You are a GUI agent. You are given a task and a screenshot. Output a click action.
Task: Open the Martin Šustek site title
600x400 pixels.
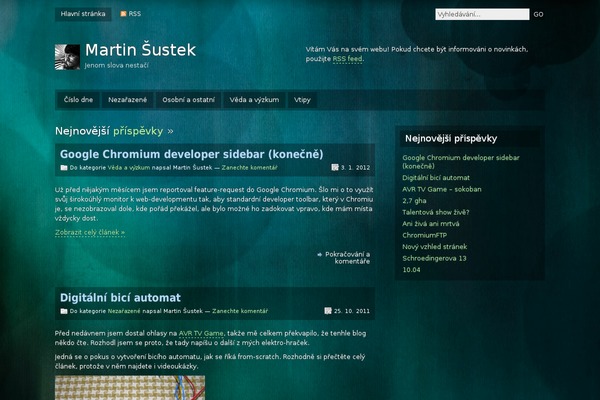point(140,50)
